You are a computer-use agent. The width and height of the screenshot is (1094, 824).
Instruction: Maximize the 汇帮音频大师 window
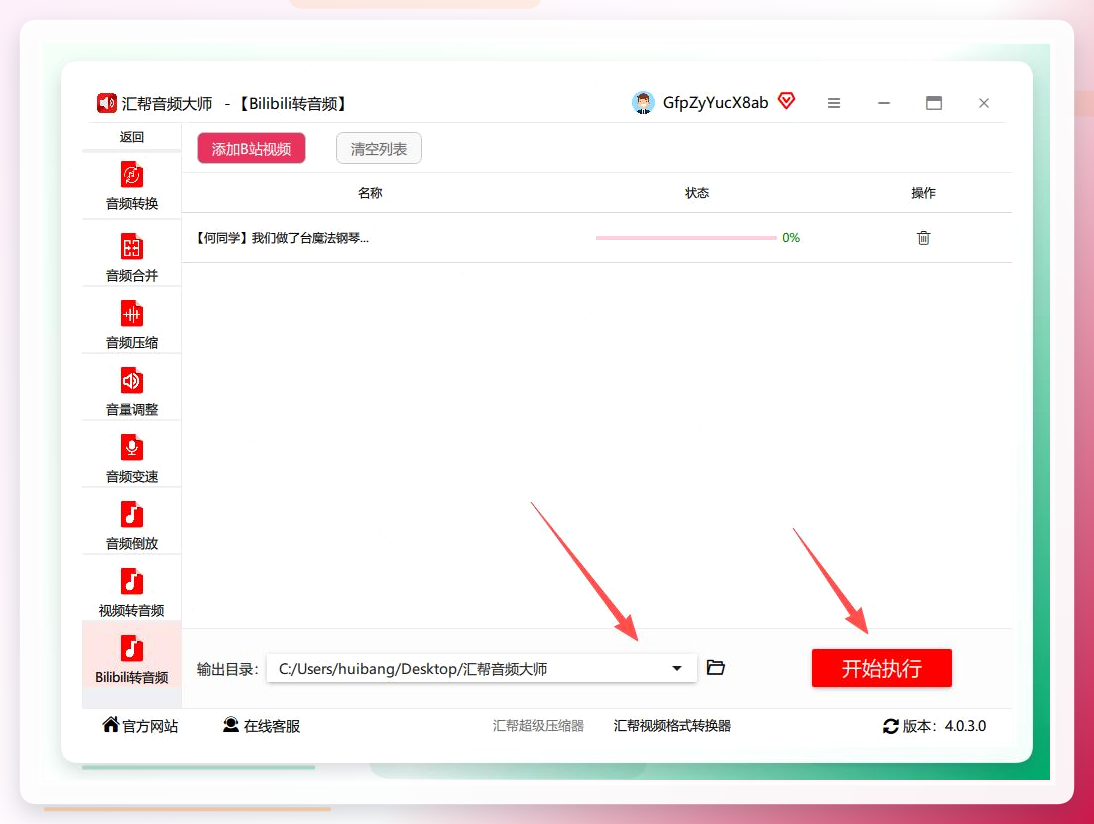pos(934,103)
